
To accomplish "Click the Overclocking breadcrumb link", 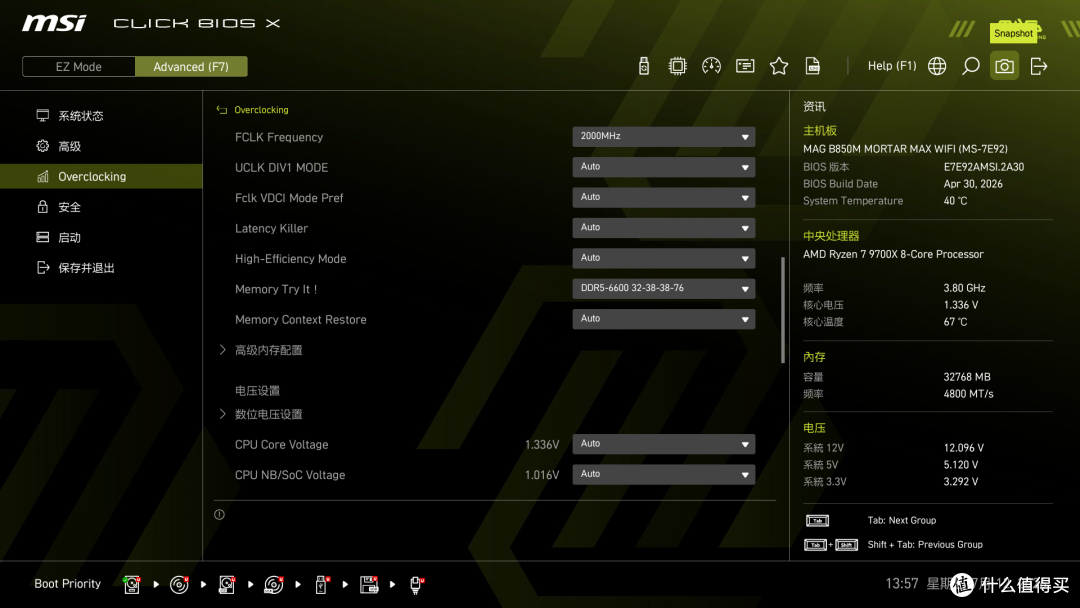I will (x=261, y=109).
